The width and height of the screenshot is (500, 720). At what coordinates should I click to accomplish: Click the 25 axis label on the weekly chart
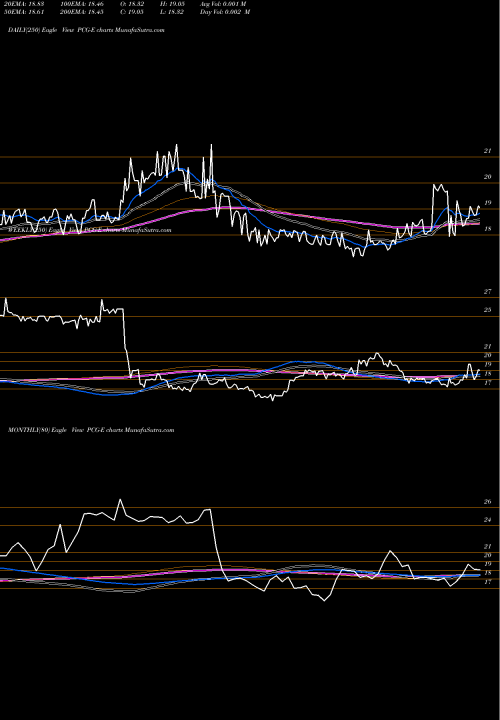tap(488, 310)
